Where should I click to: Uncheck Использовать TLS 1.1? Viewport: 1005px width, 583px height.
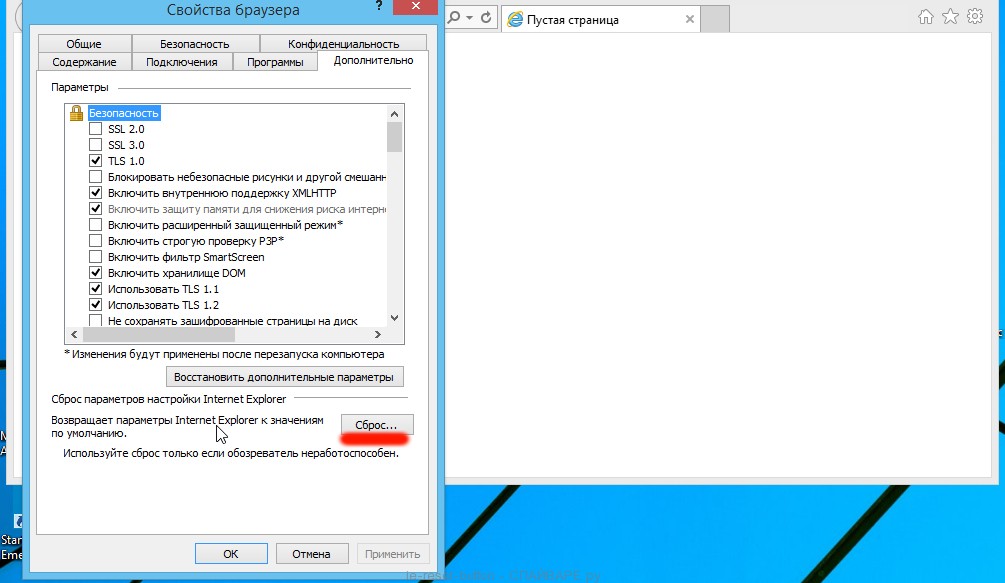click(96, 289)
